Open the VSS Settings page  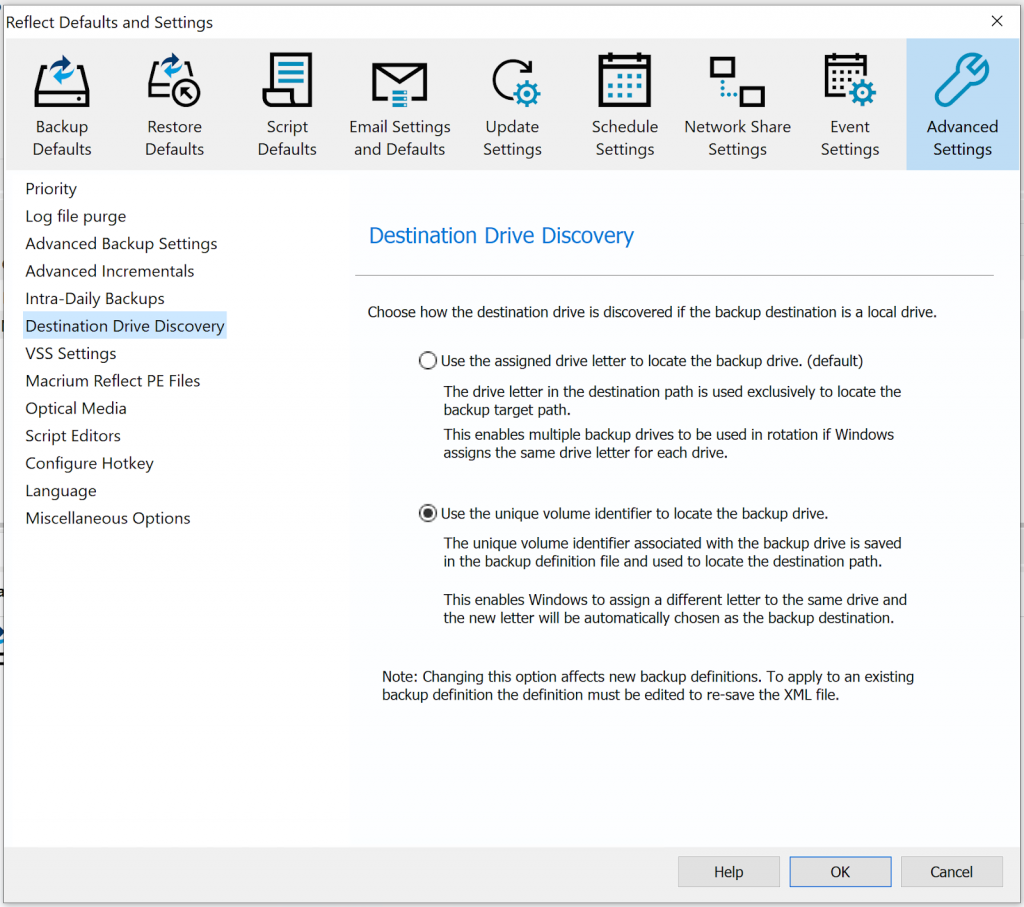(70, 353)
